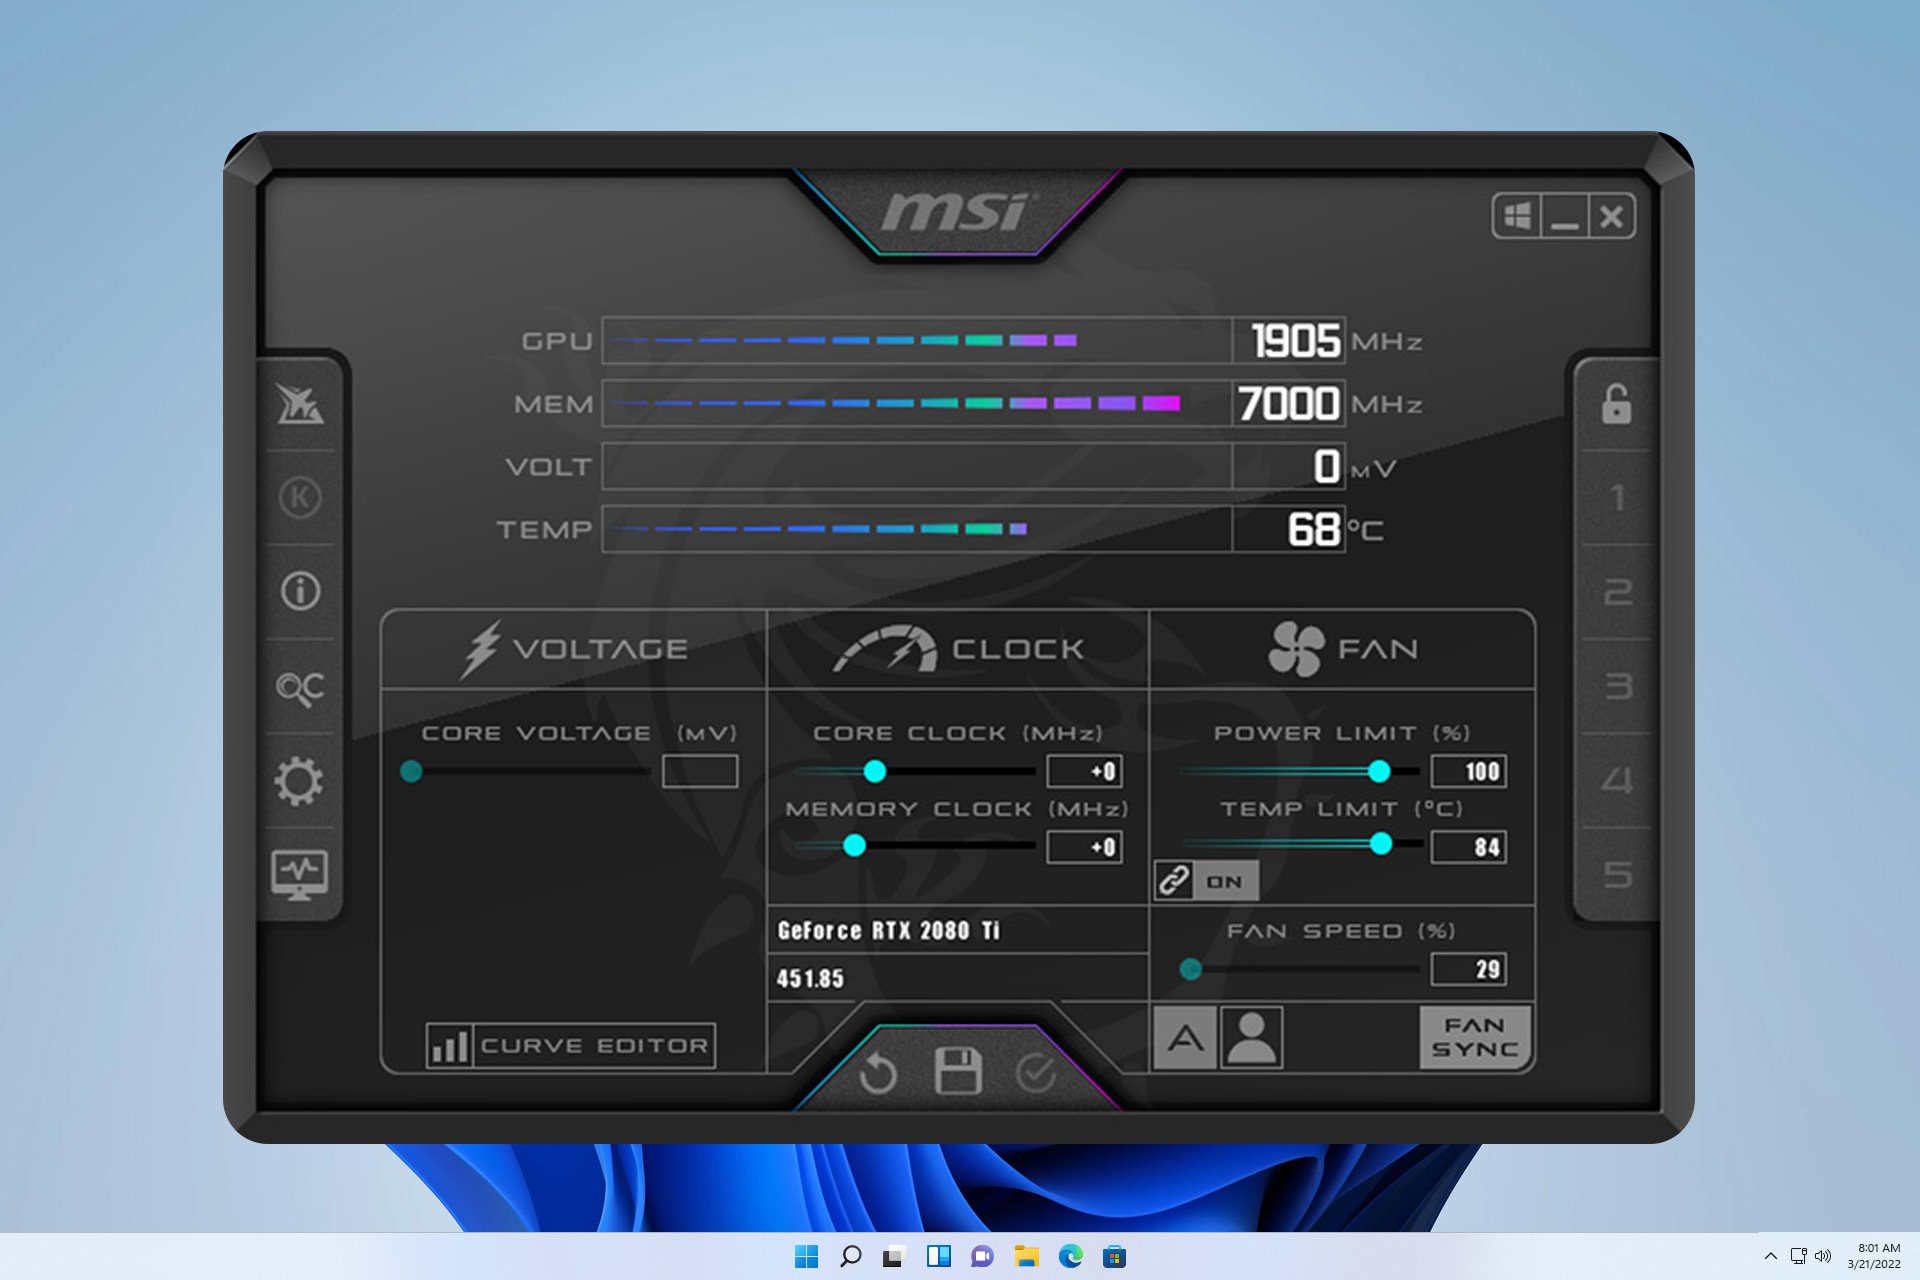
Task: Click the Clock panel header
Action: point(958,649)
